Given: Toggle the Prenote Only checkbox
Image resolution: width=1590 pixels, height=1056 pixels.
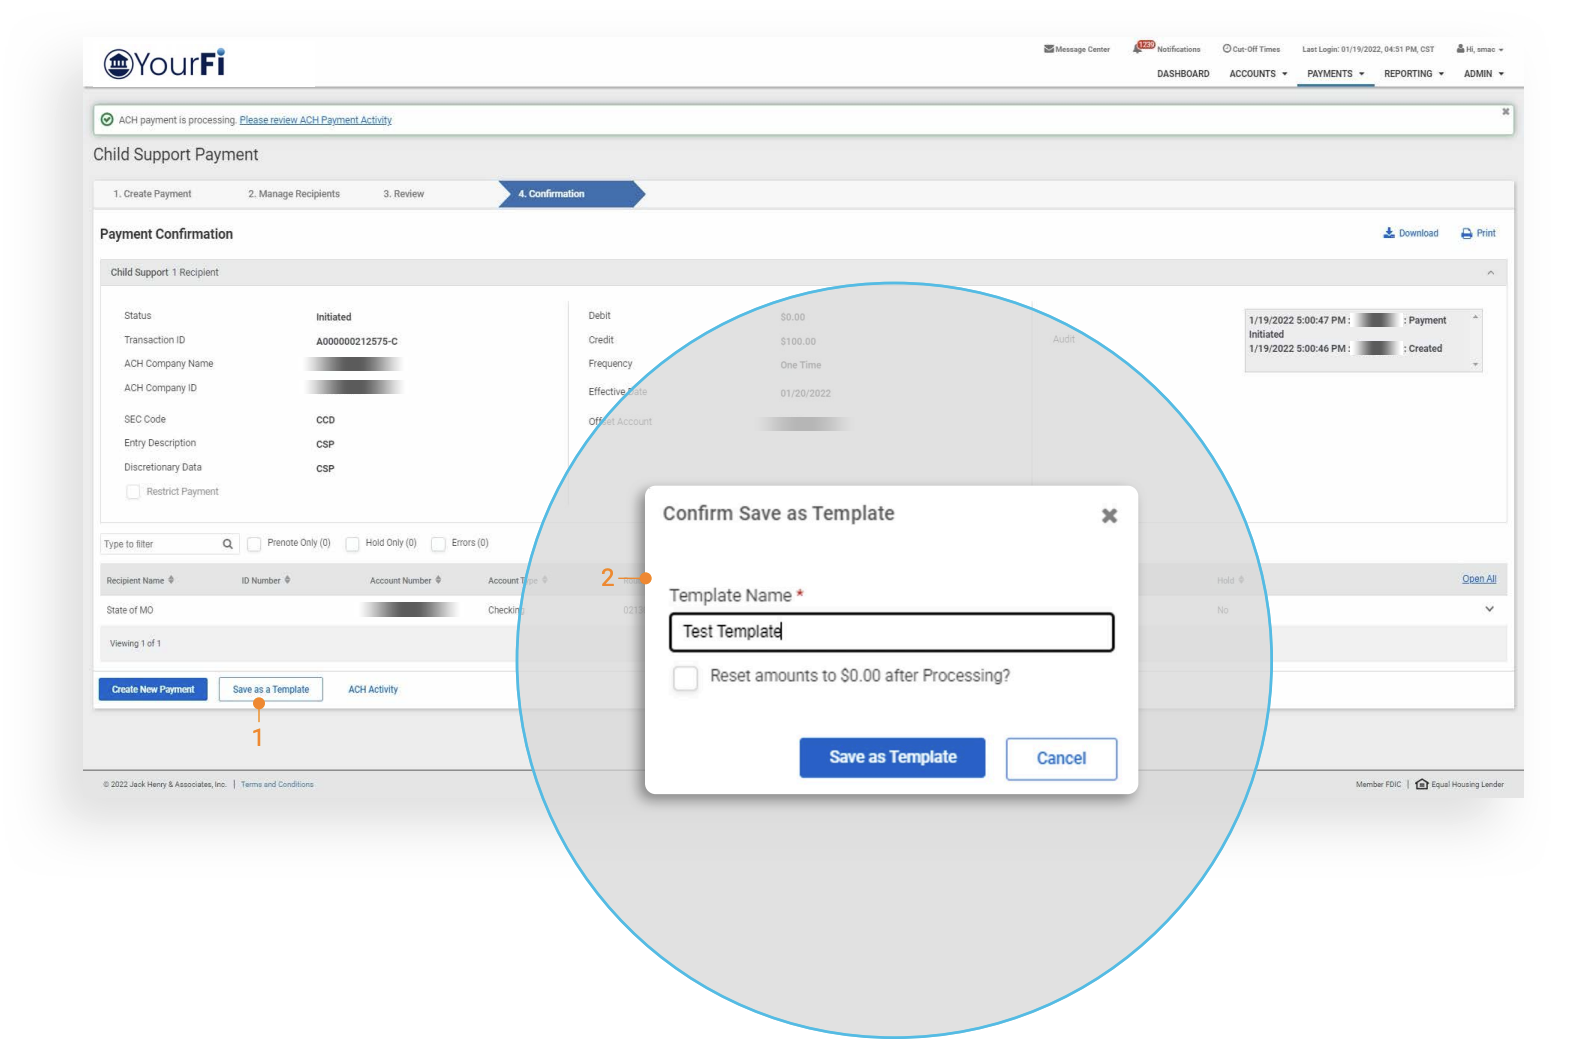Looking at the screenshot, I should click(x=254, y=544).
